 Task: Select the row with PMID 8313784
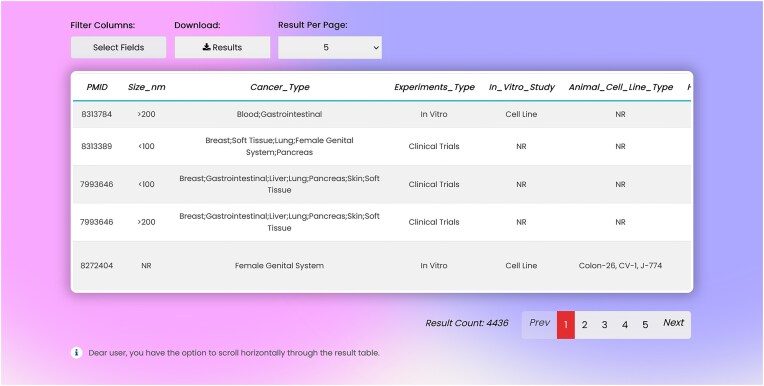(x=382, y=115)
